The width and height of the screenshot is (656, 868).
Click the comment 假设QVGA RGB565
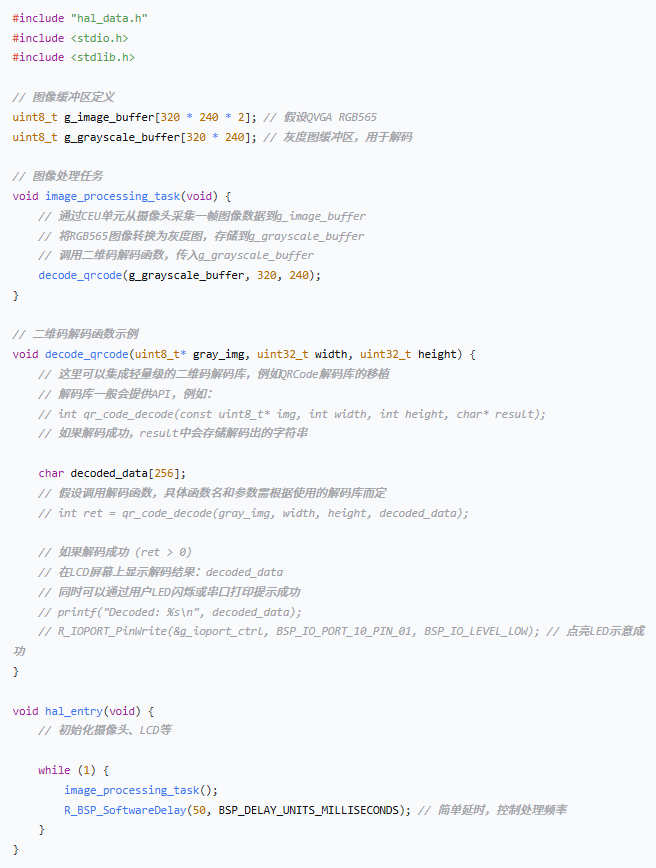(320, 117)
